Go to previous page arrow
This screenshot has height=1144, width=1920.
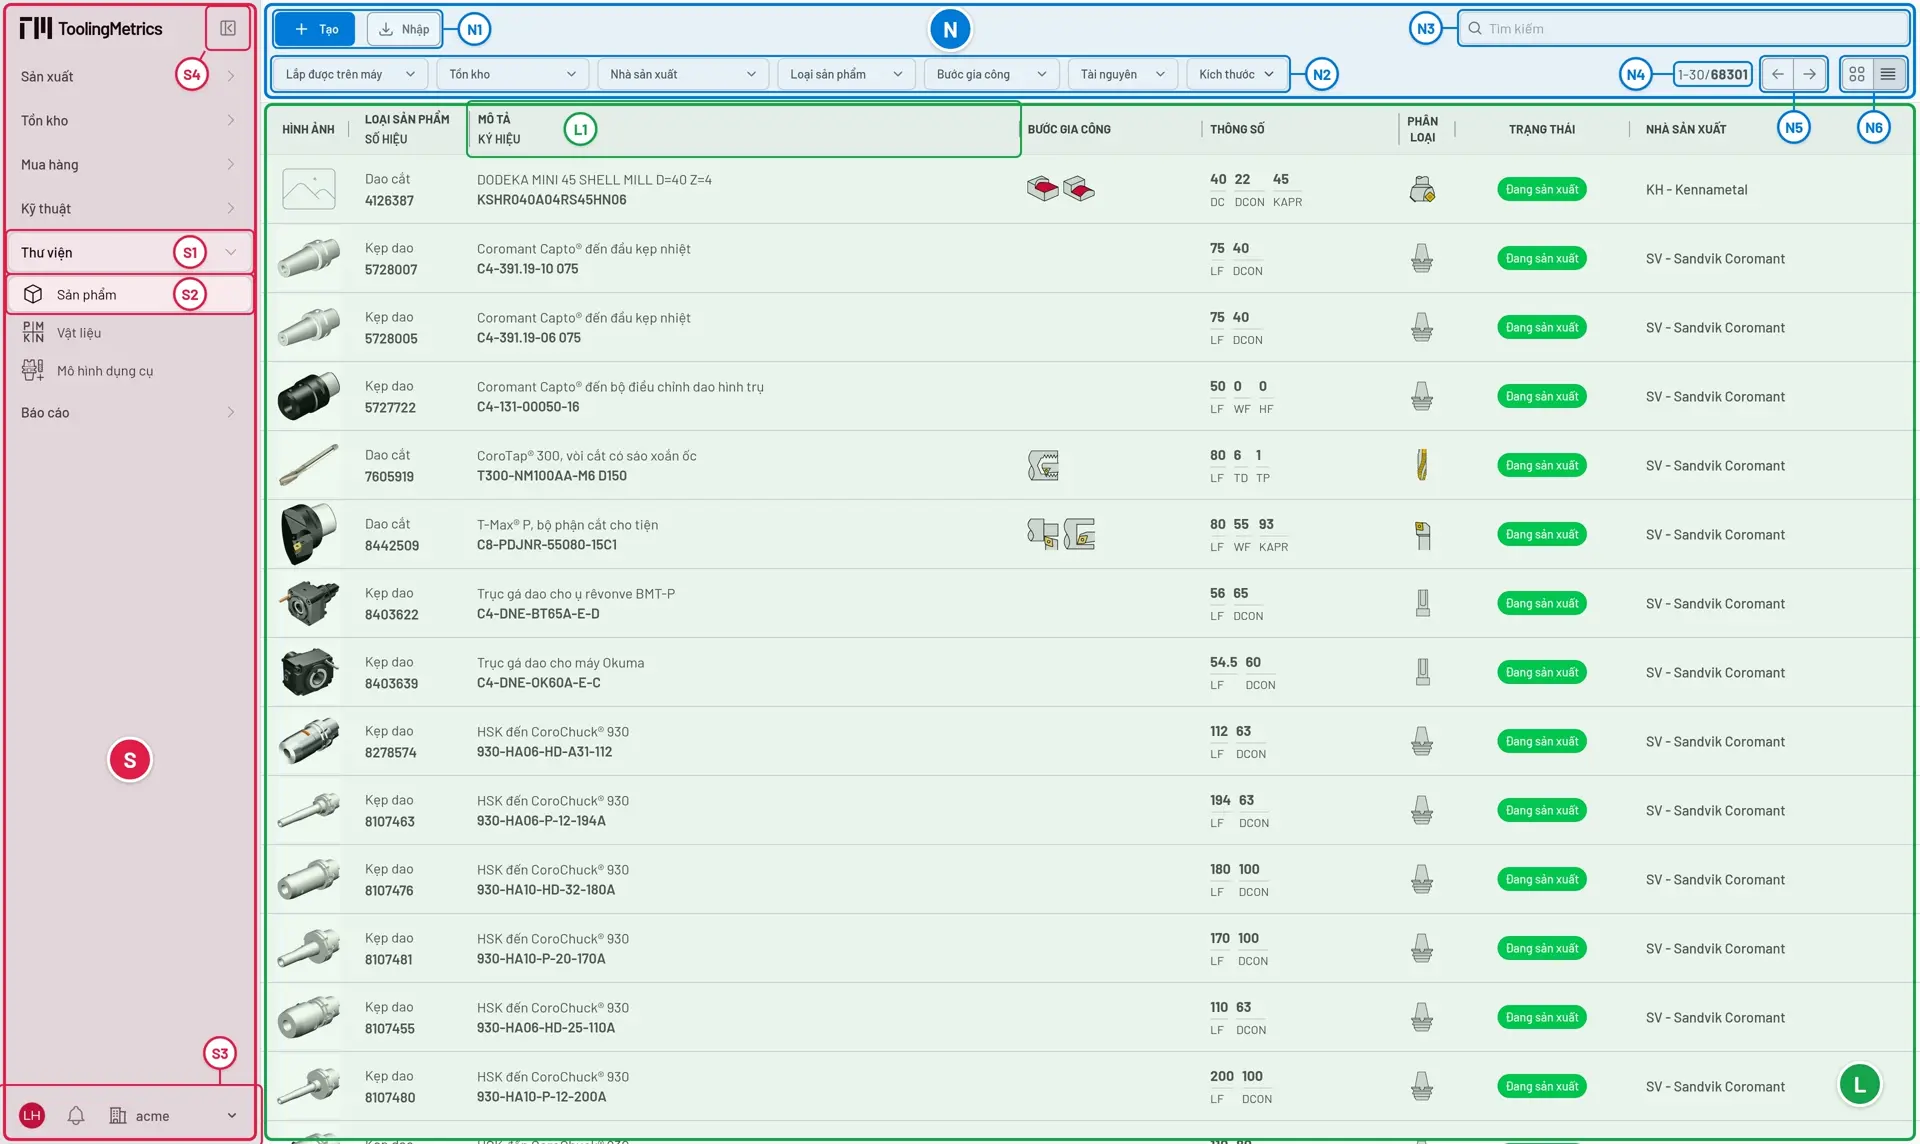pyautogui.click(x=1778, y=74)
